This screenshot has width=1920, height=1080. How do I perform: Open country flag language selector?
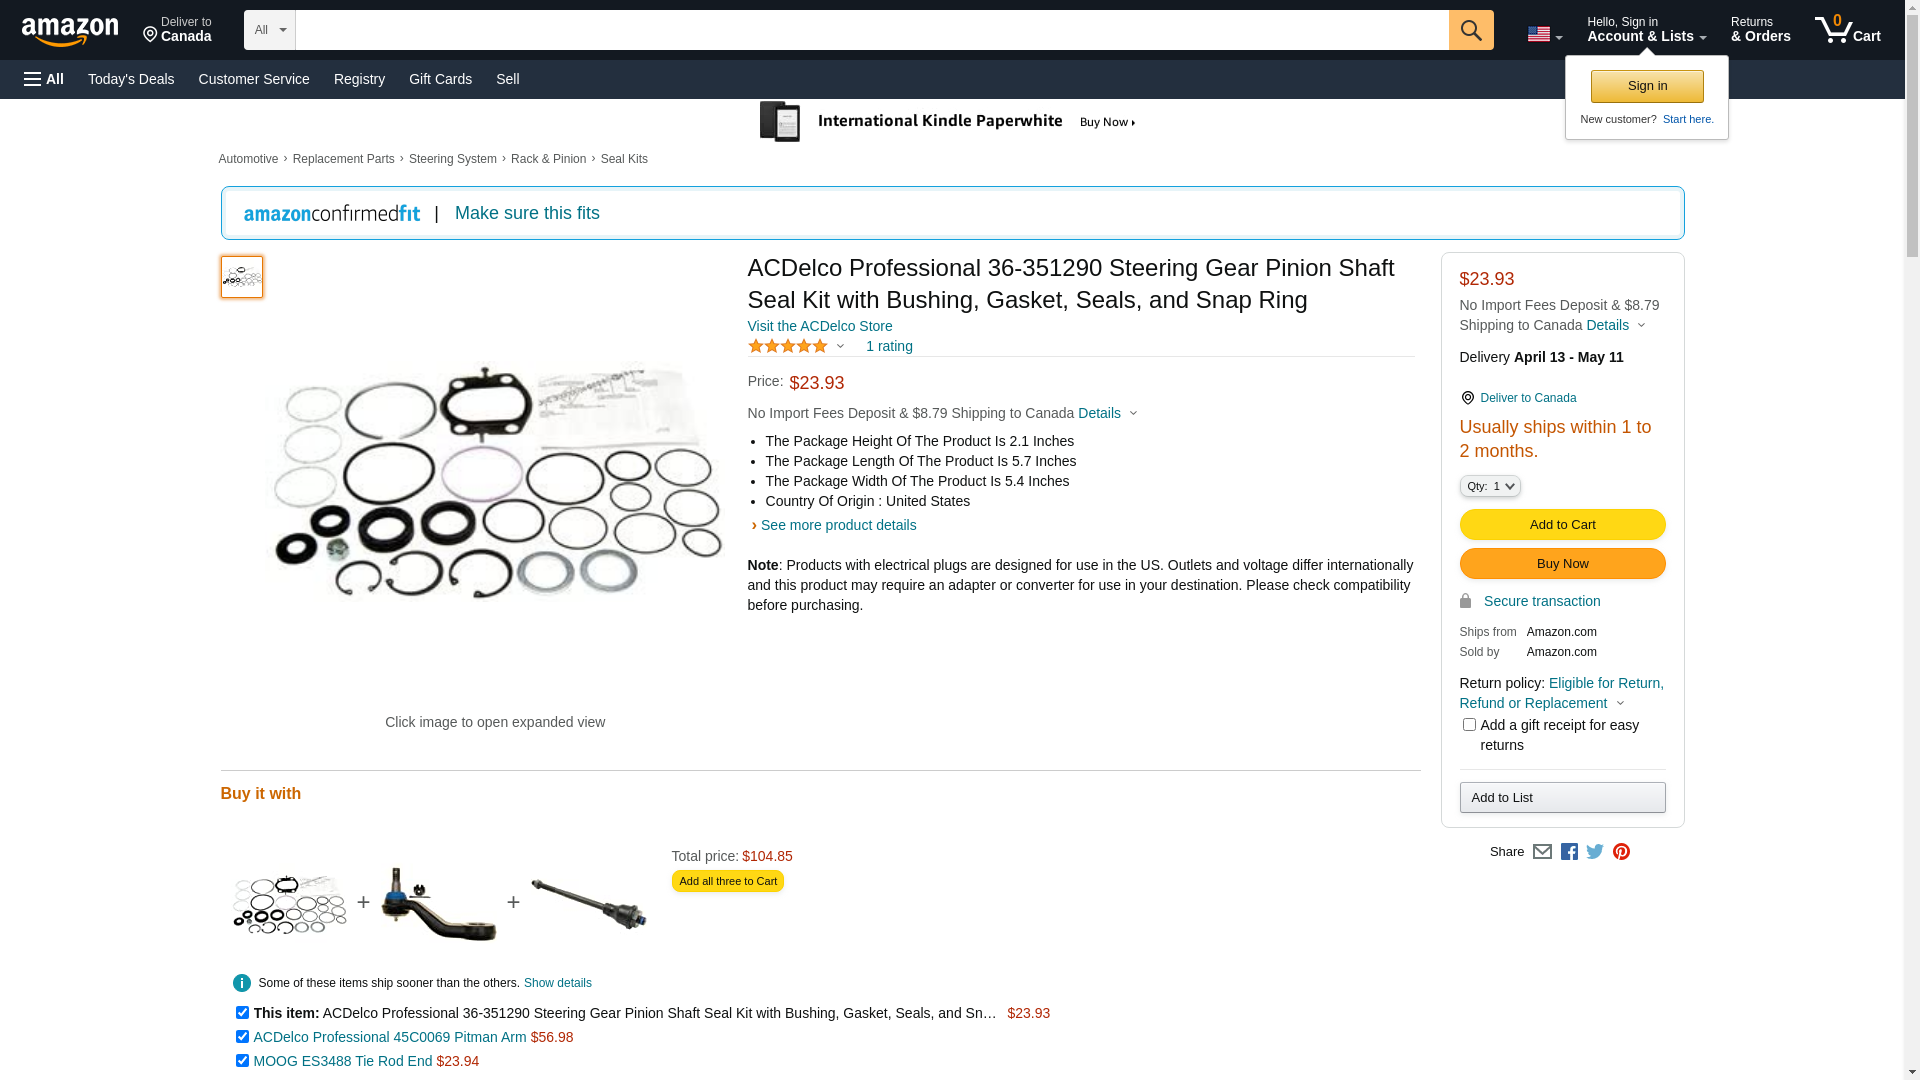[x=1544, y=34]
